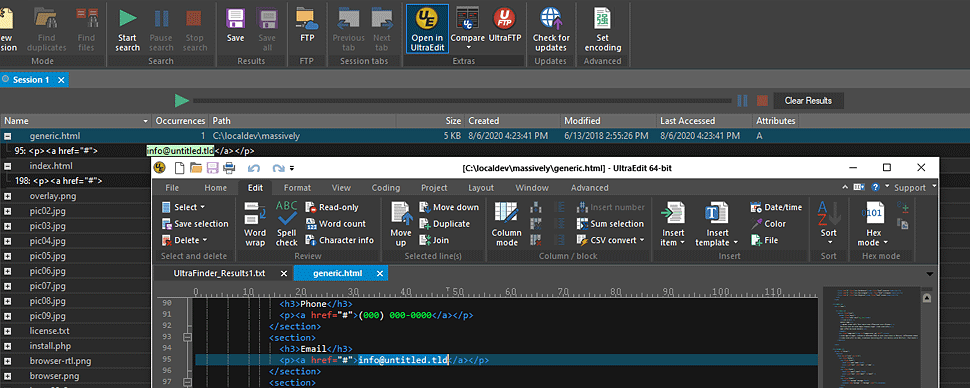Click the Clear Results button
The image size is (970, 388).
808,100
